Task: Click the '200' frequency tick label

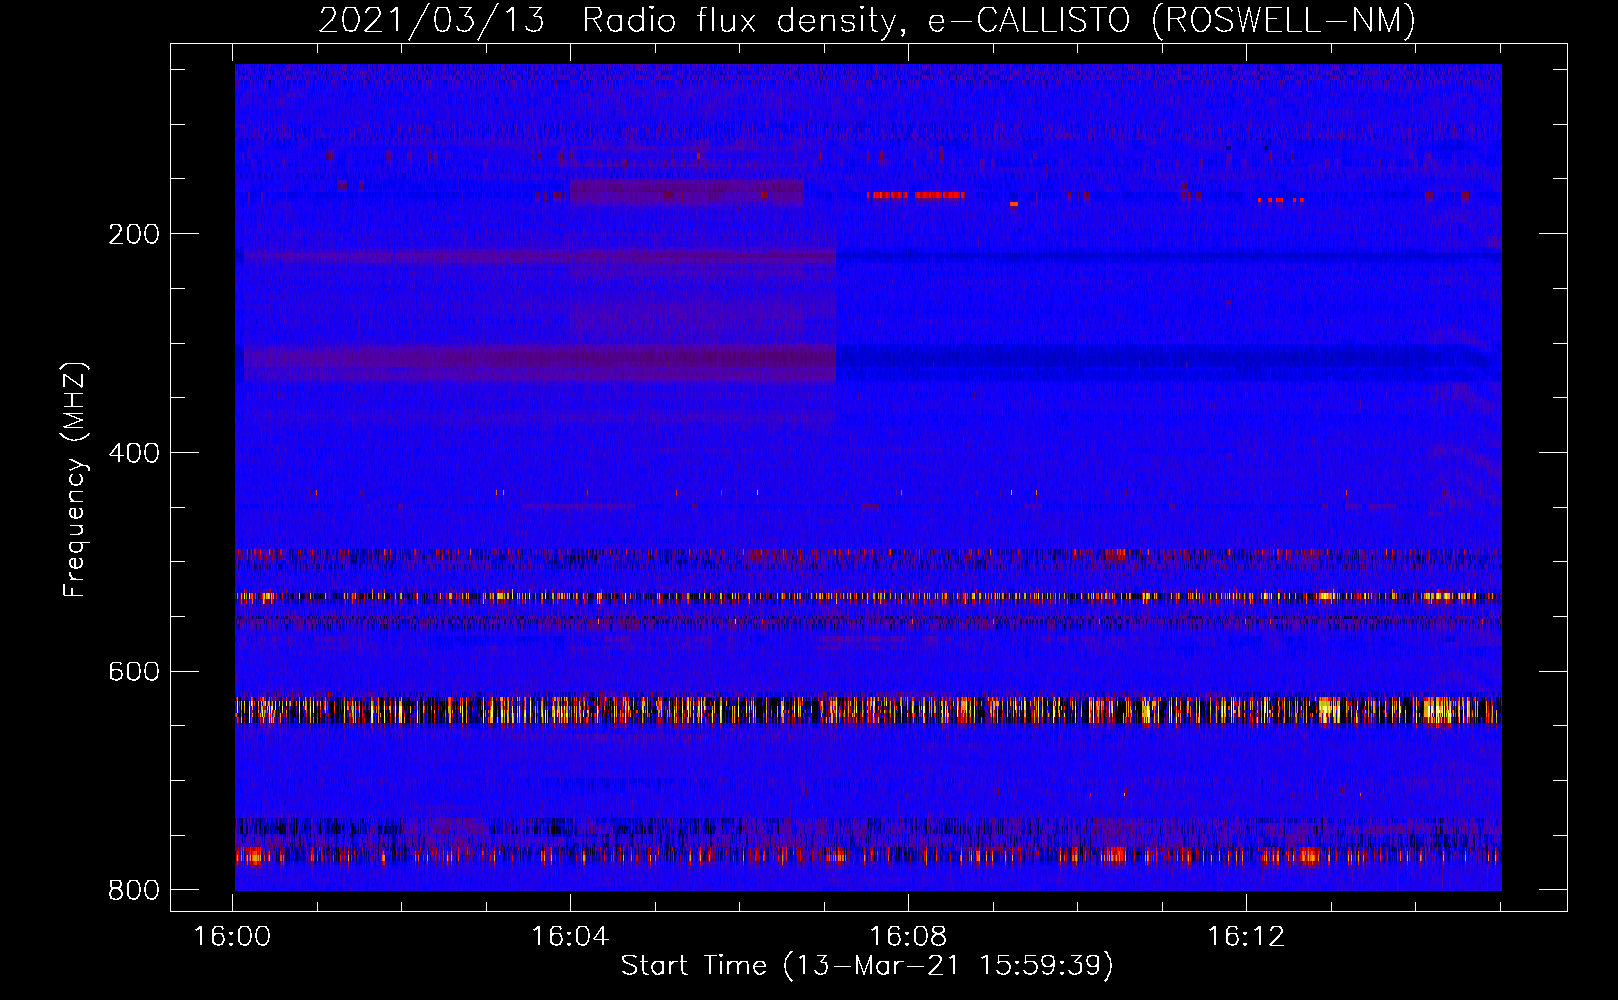Action: point(134,234)
